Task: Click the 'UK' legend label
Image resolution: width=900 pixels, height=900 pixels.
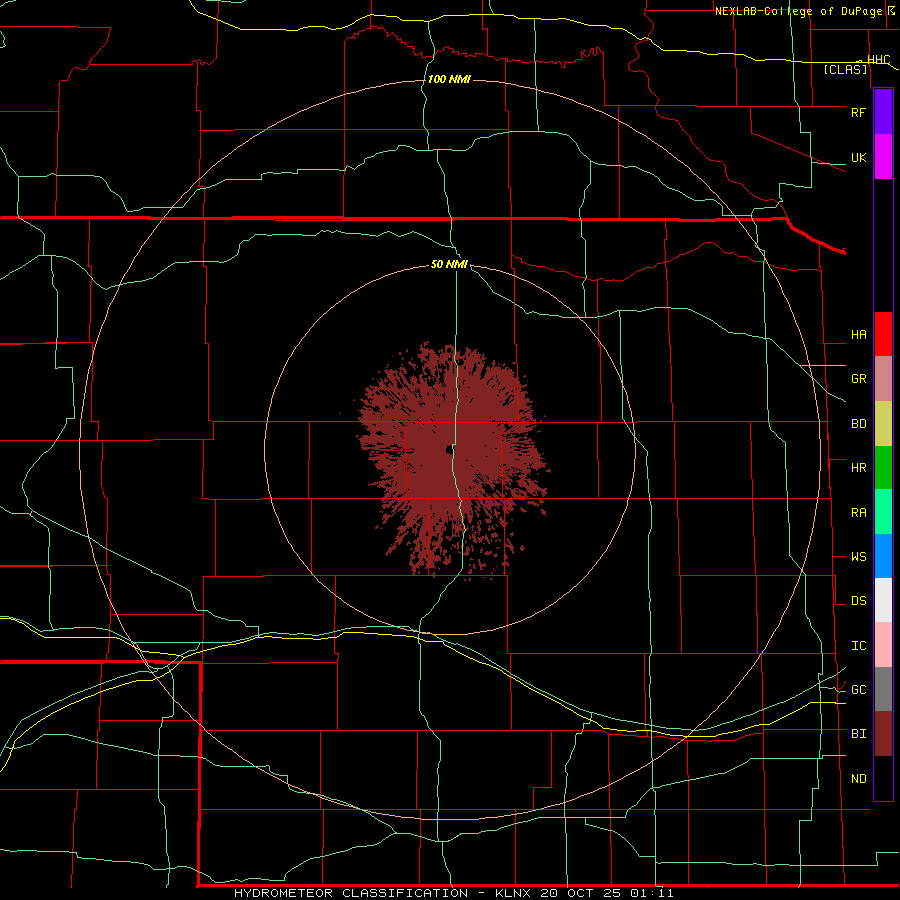Action: tap(858, 157)
